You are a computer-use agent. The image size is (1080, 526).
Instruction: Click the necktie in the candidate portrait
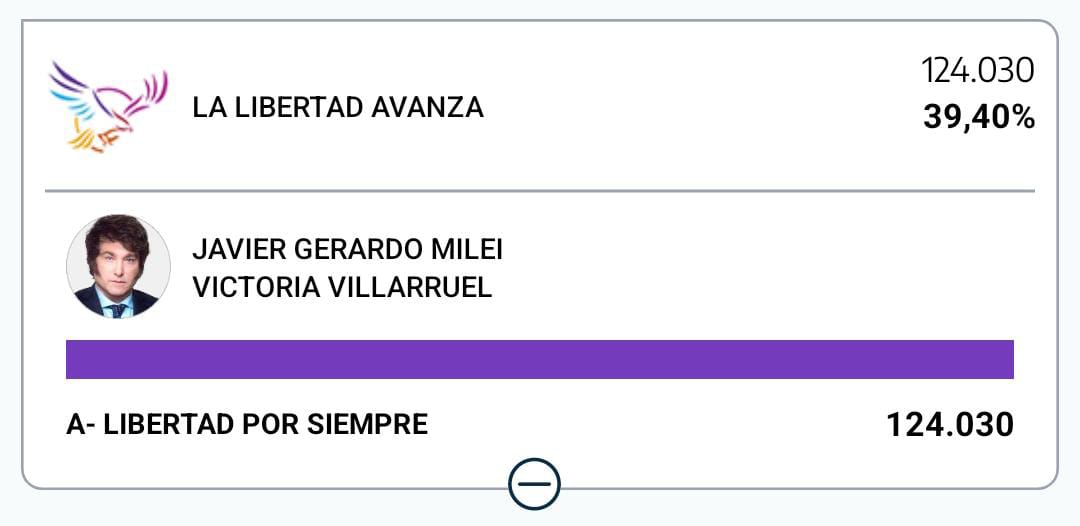point(117,309)
